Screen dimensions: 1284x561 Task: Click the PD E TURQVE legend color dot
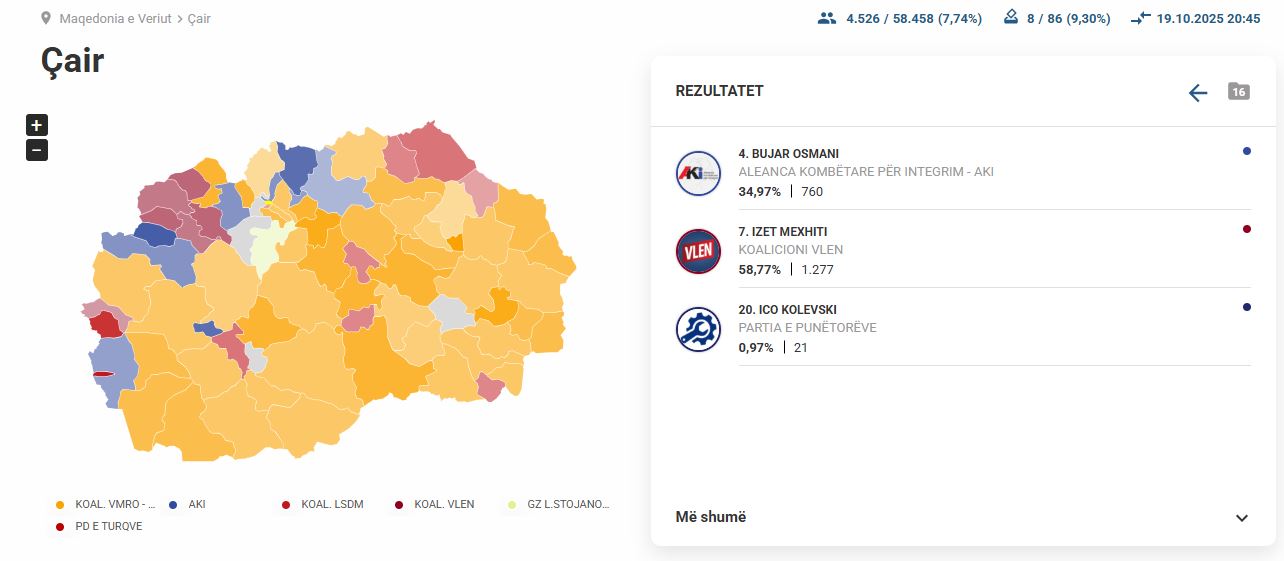[x=60, y=527]
